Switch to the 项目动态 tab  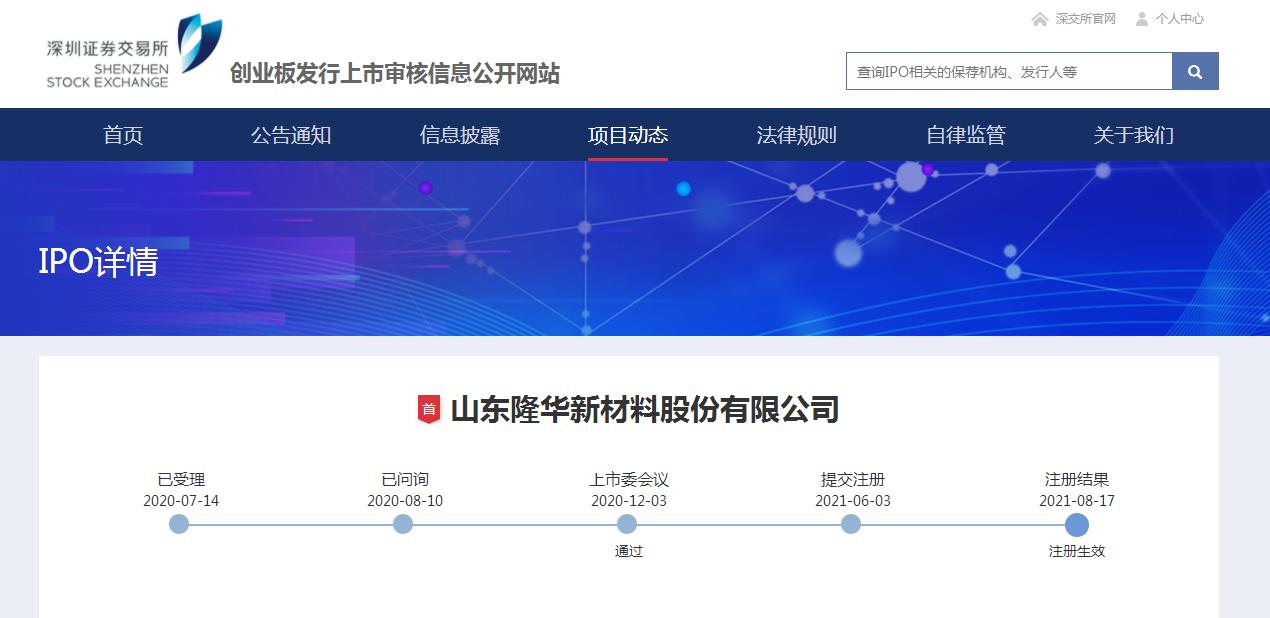point(628,135)
